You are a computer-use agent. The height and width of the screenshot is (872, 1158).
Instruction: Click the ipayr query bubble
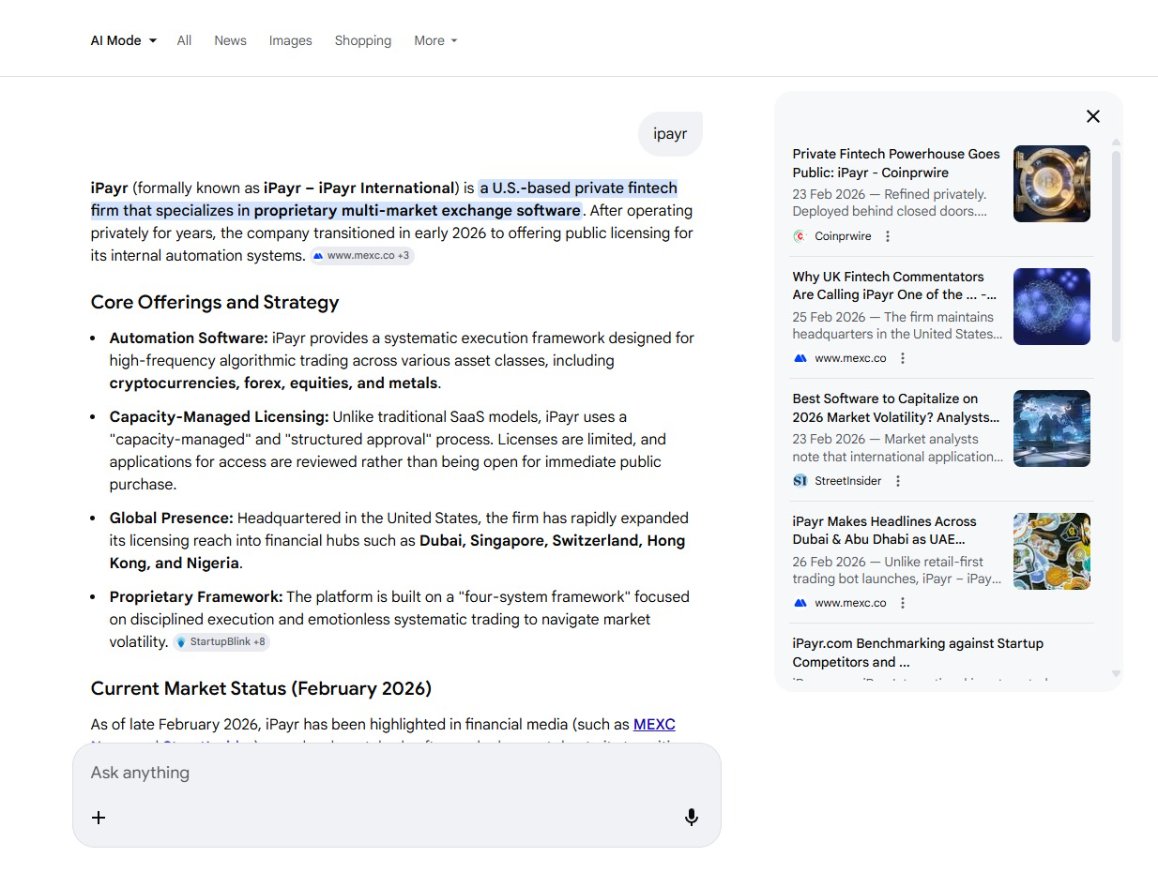(x=670, y=134)
